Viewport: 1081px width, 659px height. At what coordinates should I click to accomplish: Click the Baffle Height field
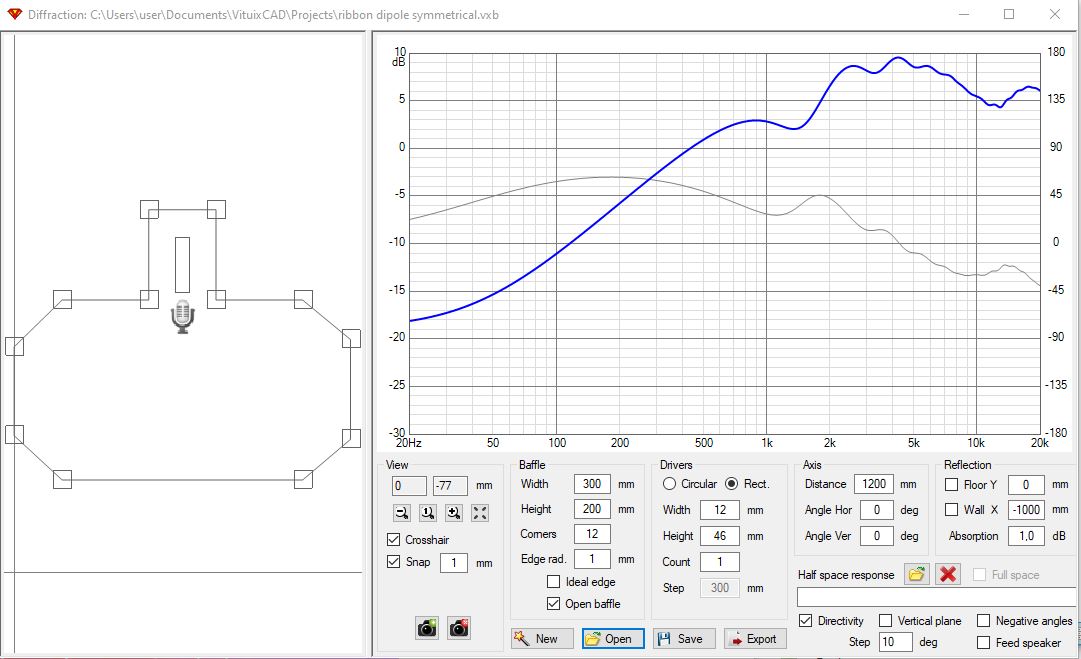592,509
